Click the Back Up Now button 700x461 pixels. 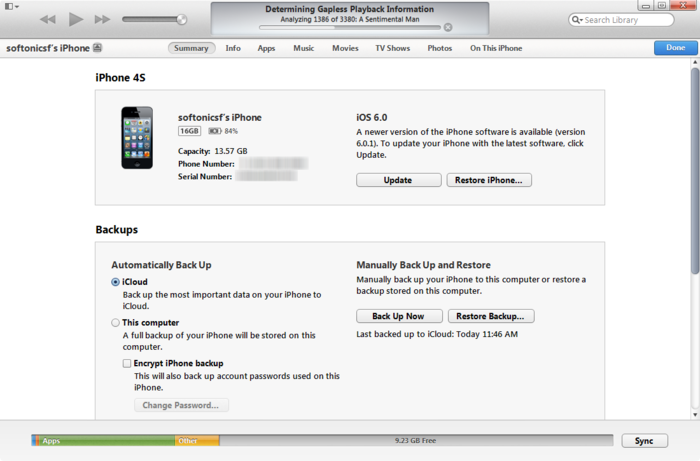click(399, 316)
